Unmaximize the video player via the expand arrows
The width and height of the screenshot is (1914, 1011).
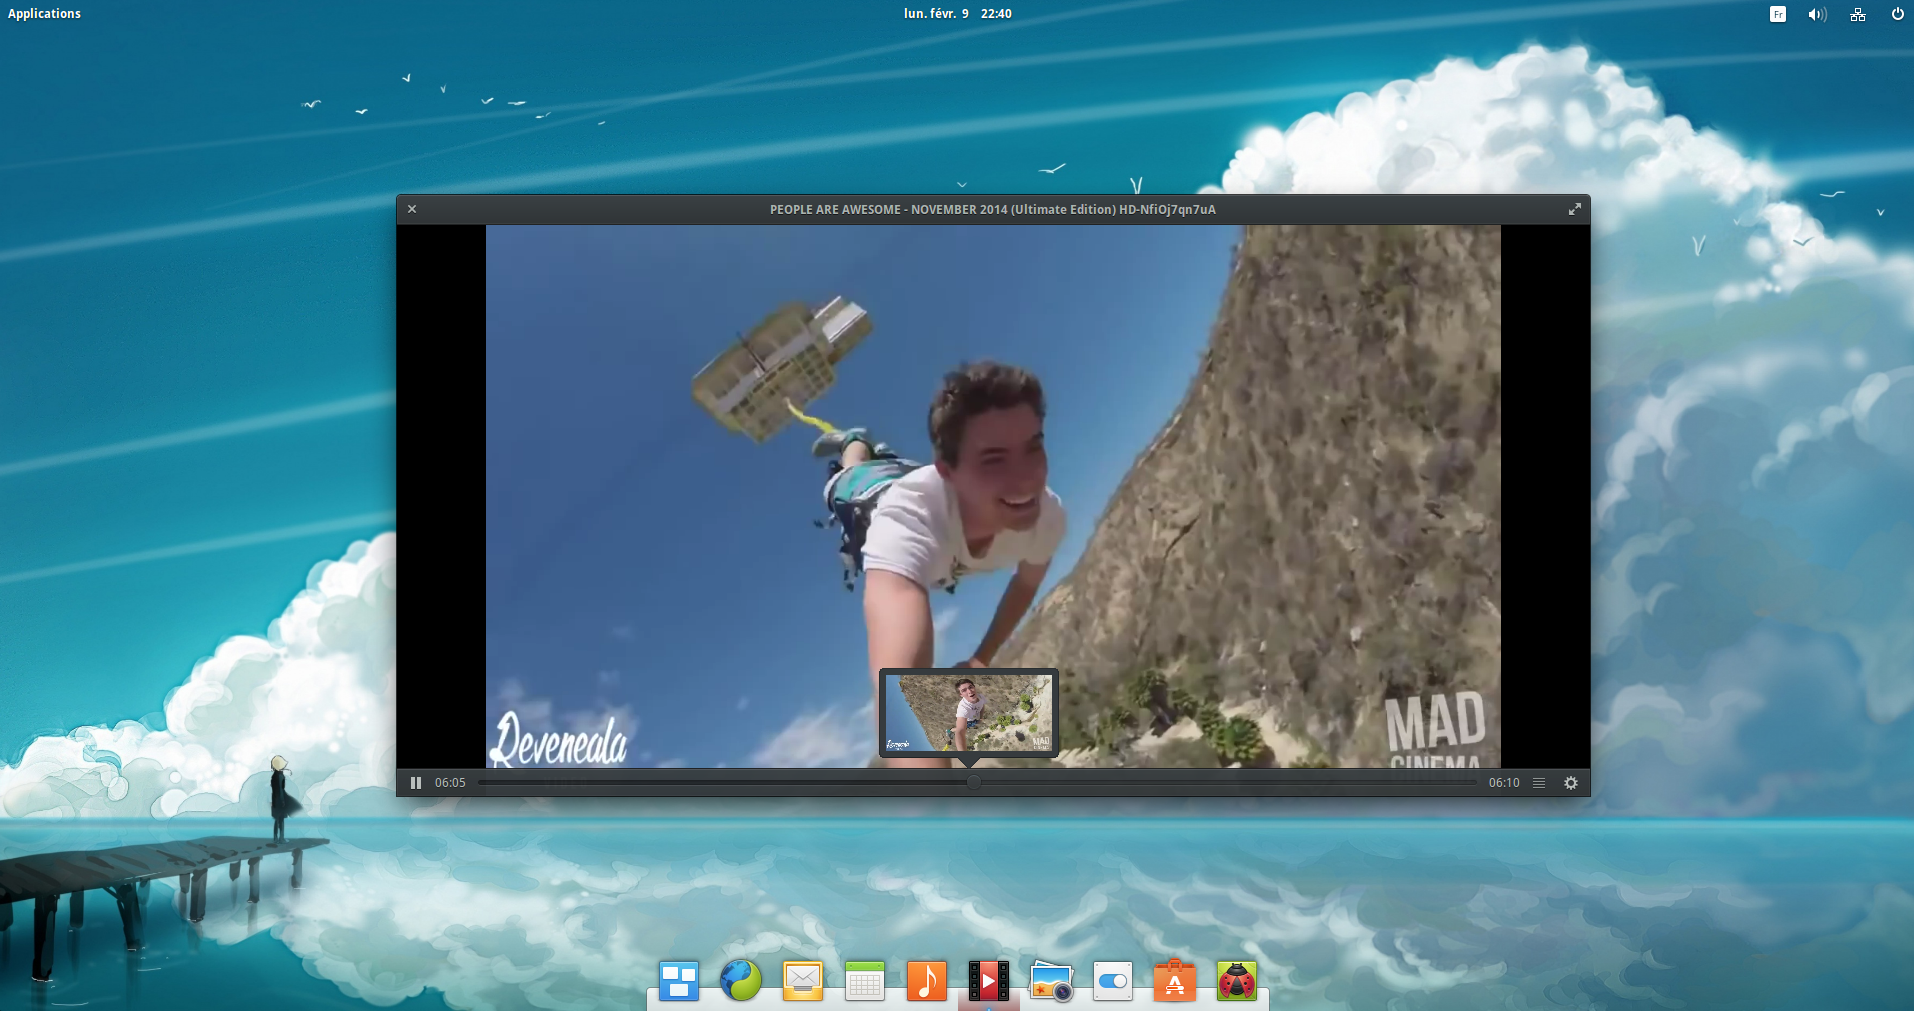pyautogui.click(x=1574, y=209)
